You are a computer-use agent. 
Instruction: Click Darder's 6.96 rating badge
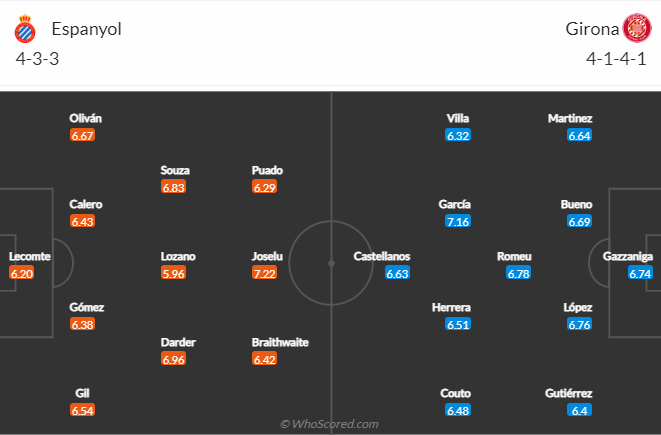(173, 359)
